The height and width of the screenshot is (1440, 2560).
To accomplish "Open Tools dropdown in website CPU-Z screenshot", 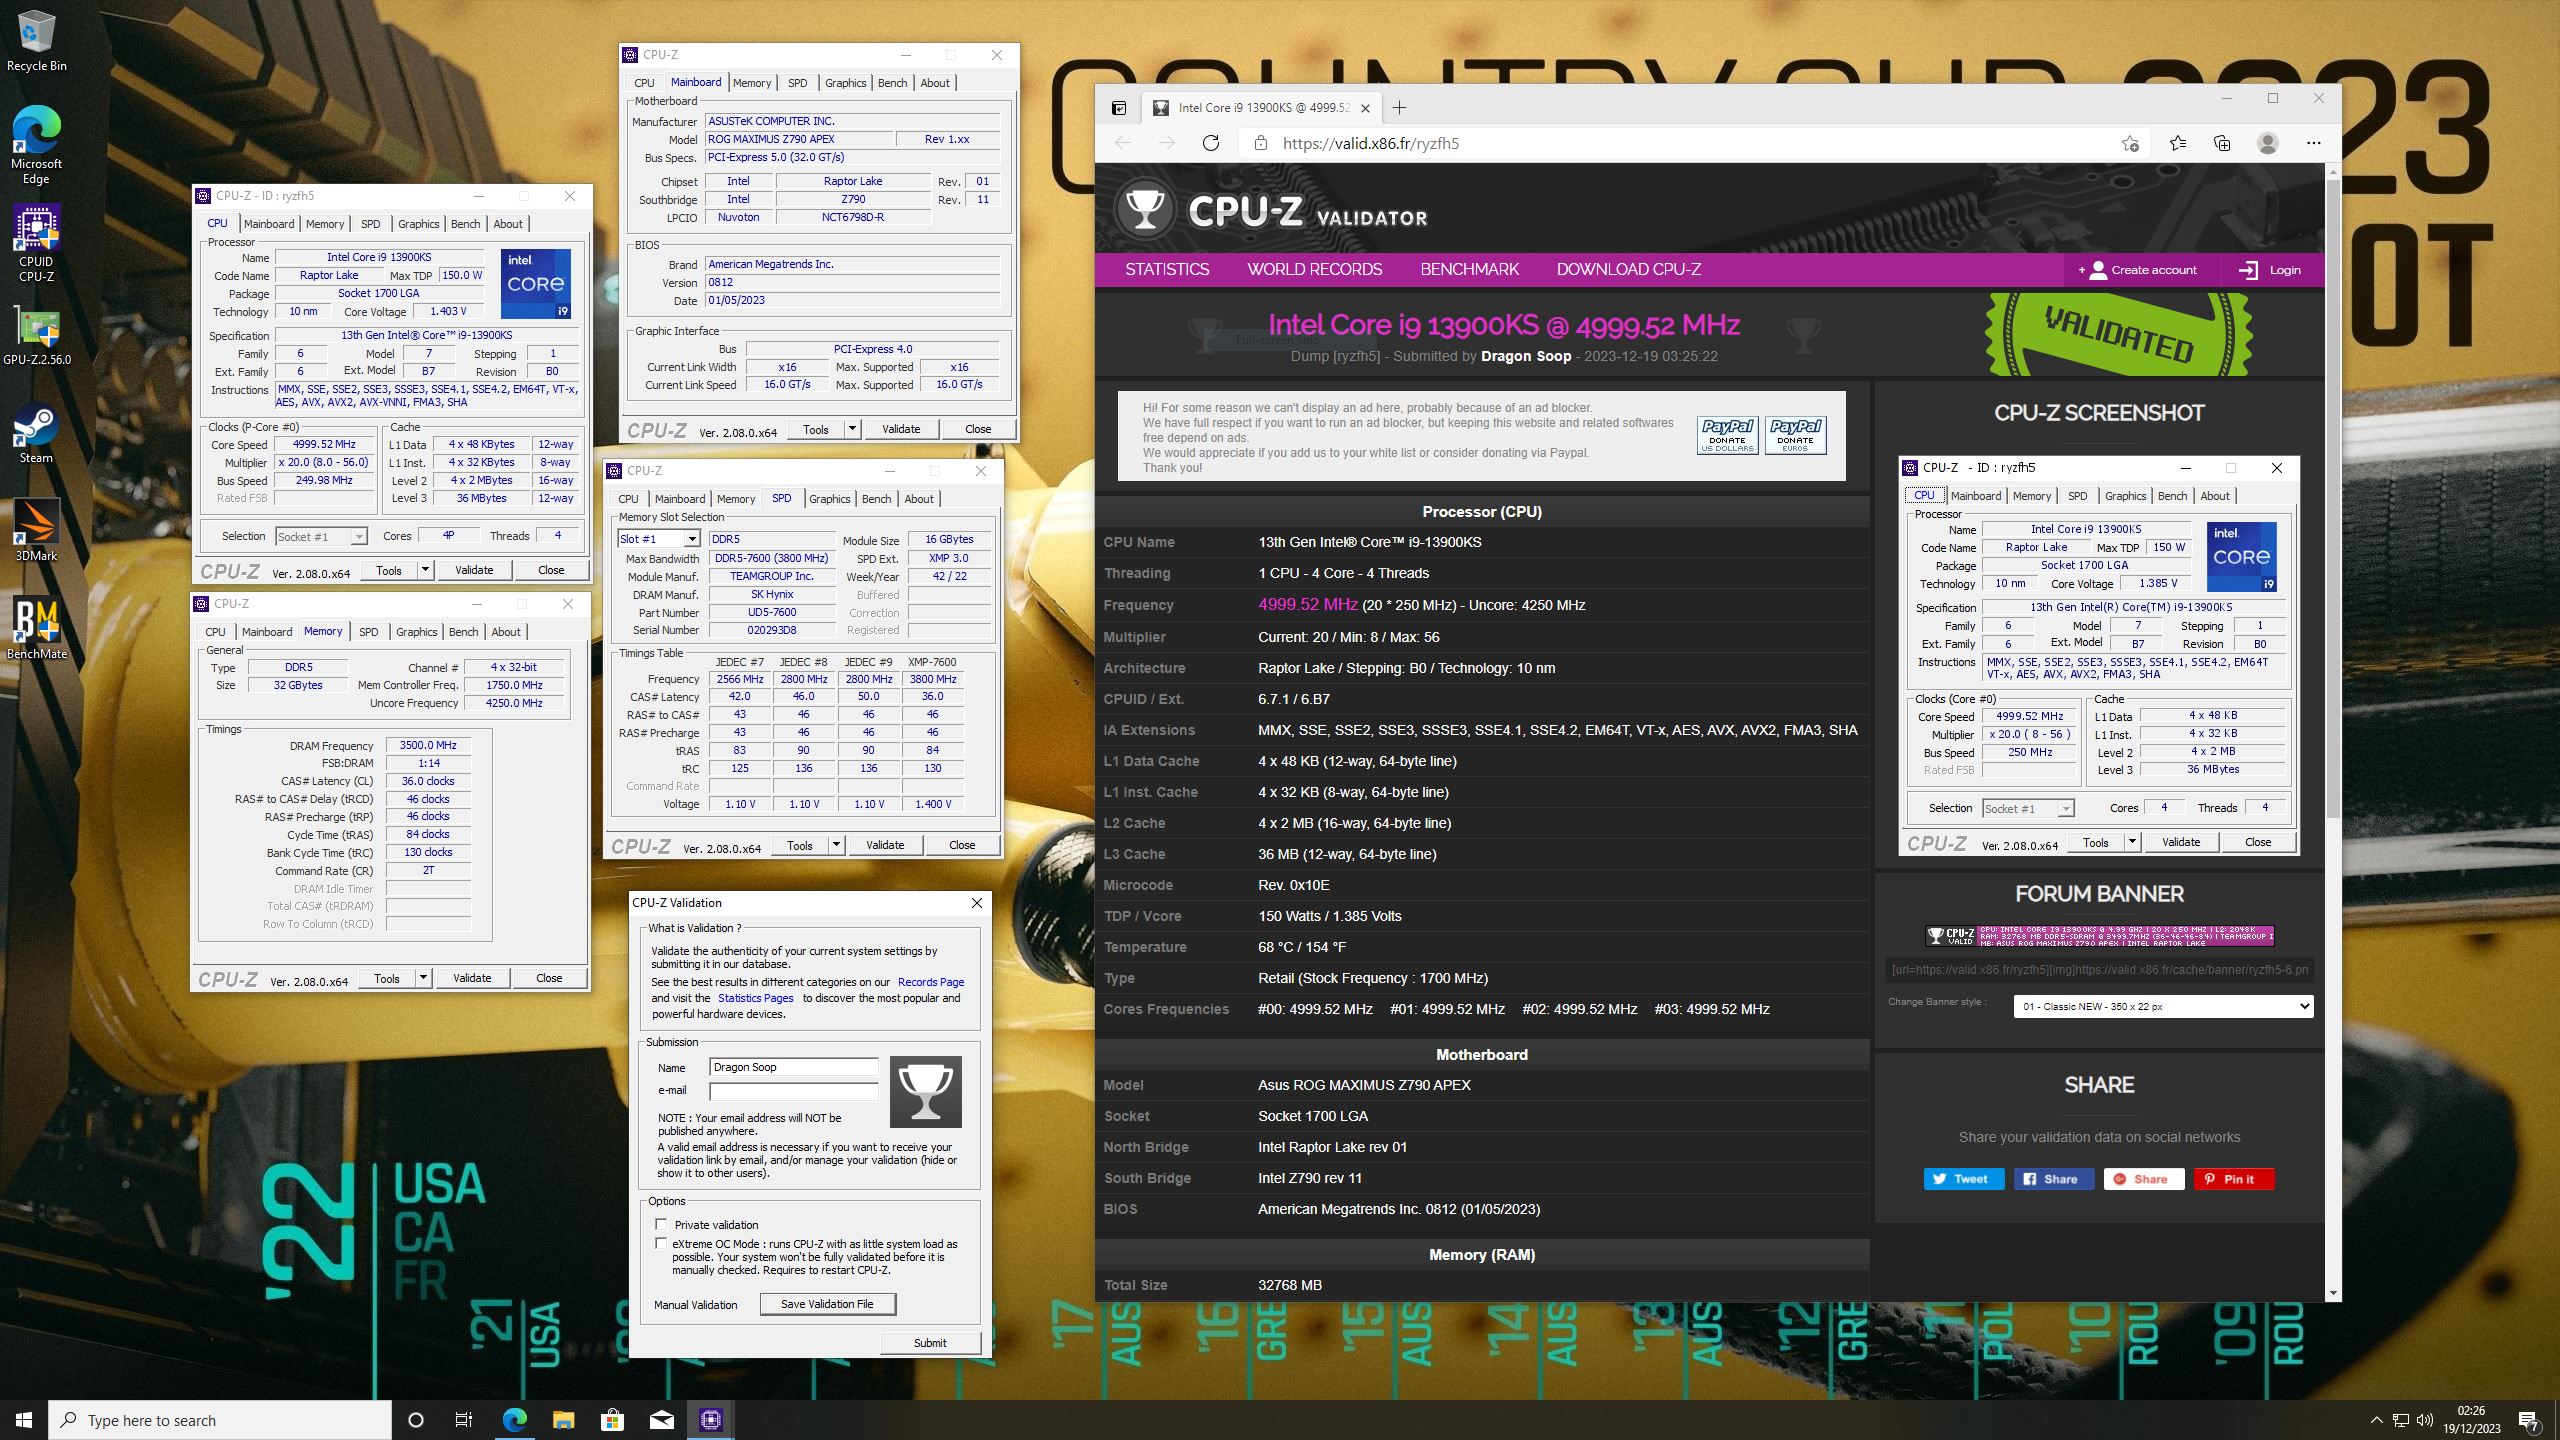I will click(x=2131, y=842).
